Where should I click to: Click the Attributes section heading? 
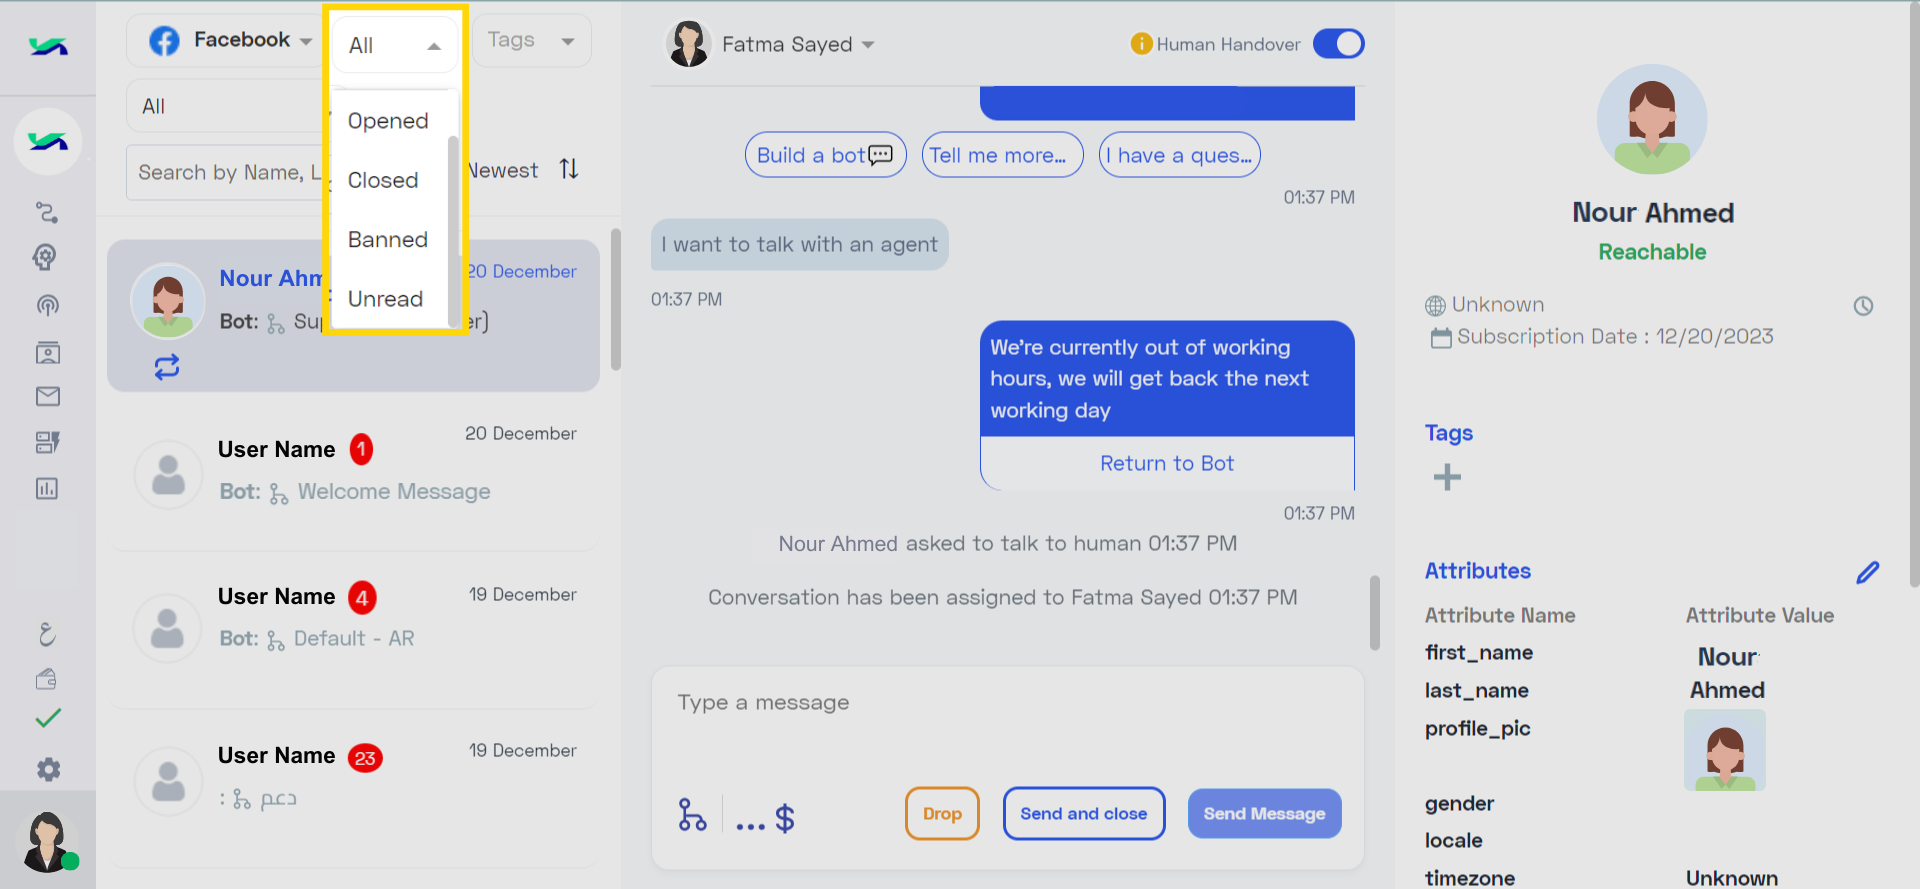(1478, 571)
